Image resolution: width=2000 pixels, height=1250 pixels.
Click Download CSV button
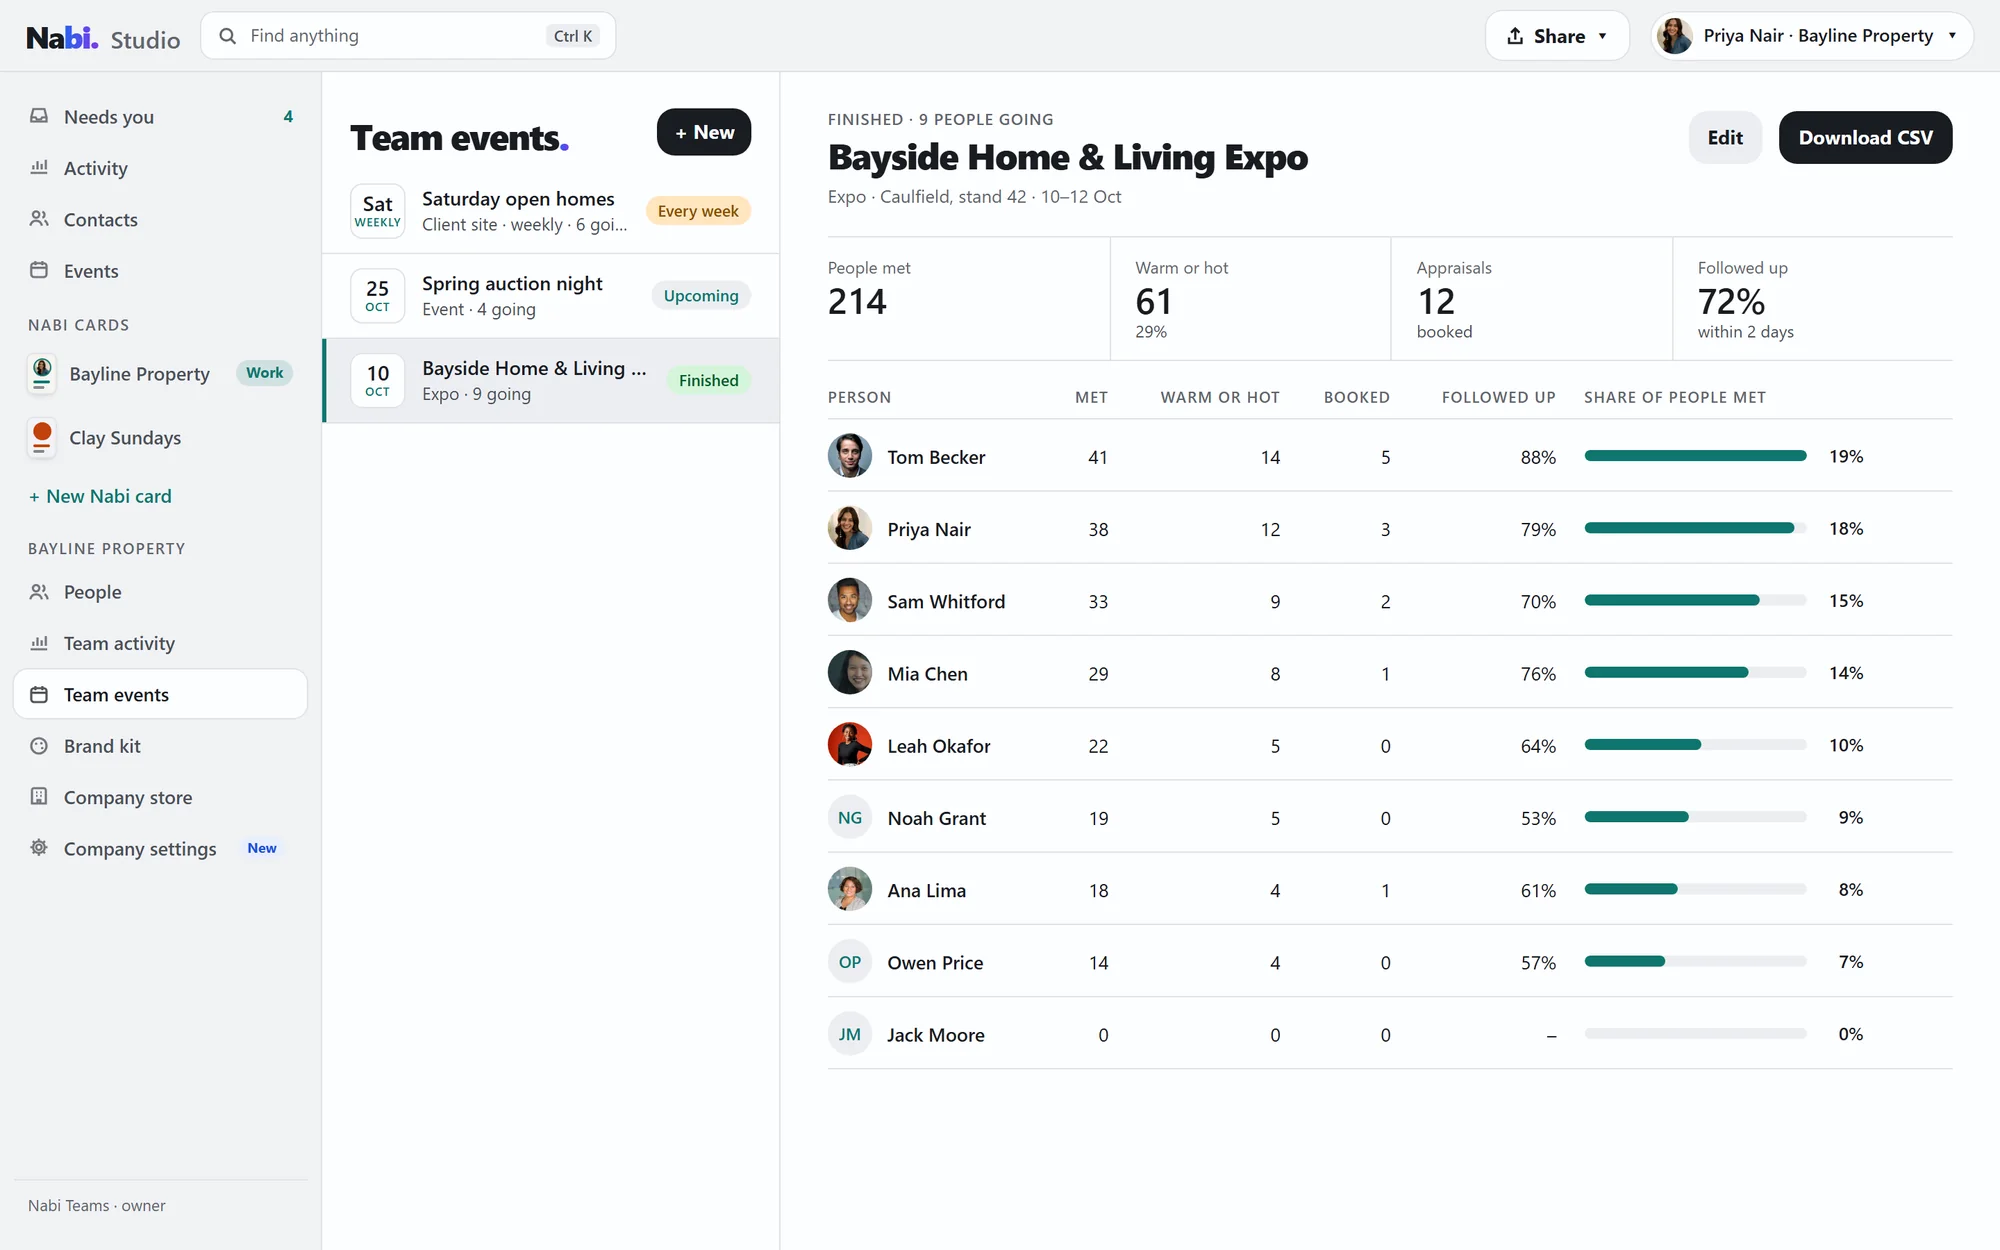coord(1865,137)
